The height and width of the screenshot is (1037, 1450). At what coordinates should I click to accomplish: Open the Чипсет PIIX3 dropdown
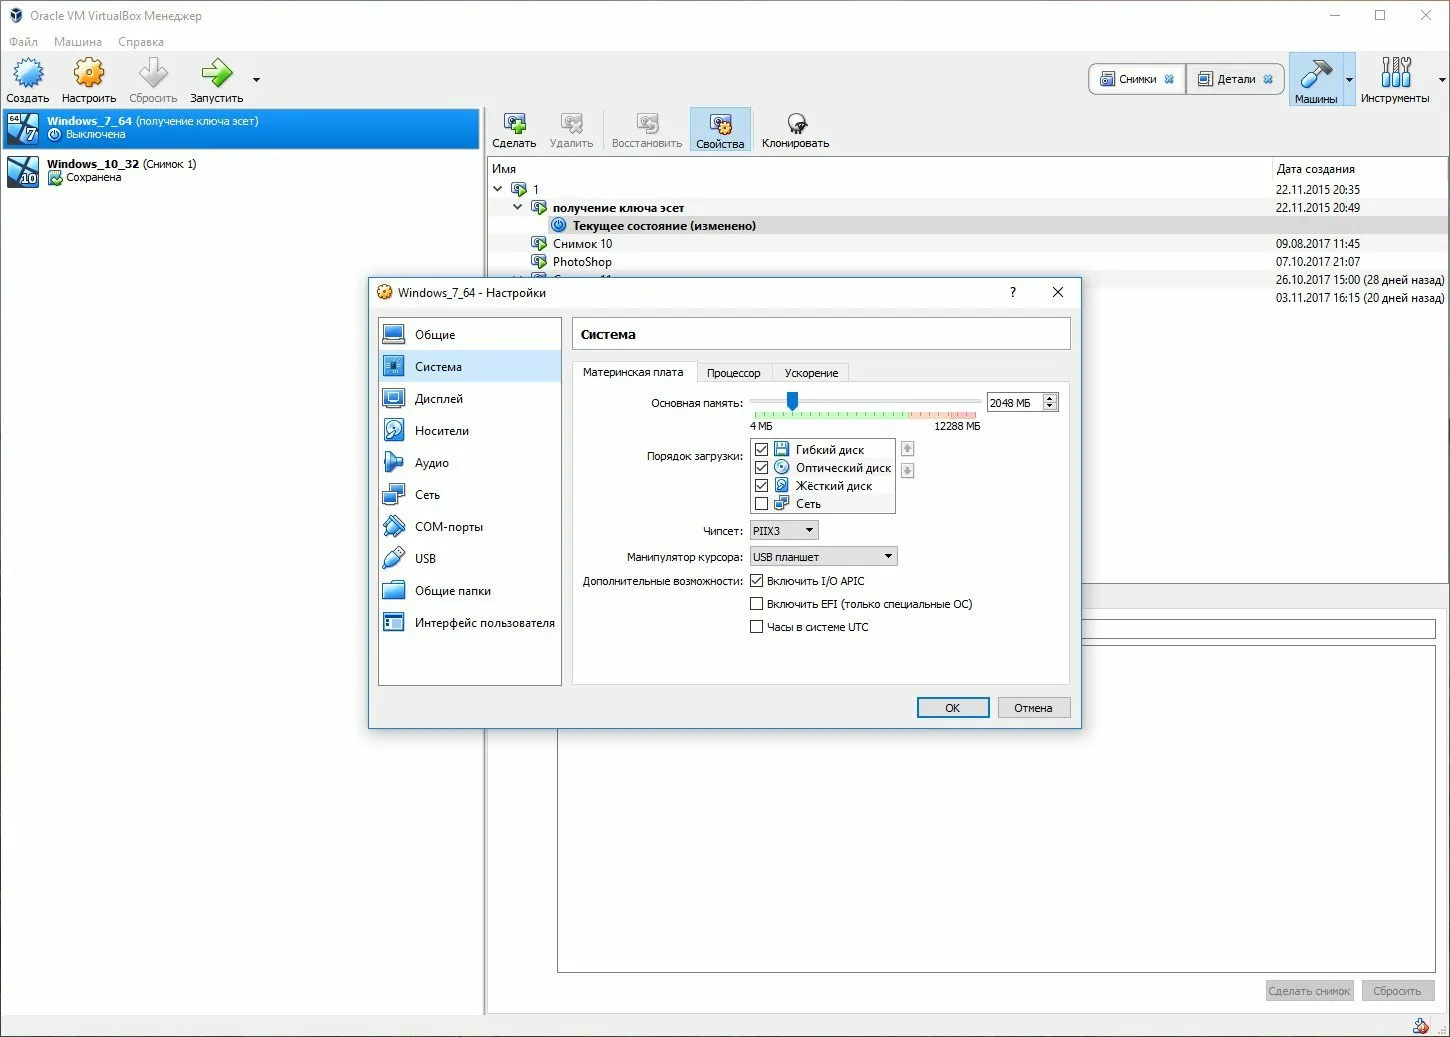pyautogui.click(x=784, y=531)
